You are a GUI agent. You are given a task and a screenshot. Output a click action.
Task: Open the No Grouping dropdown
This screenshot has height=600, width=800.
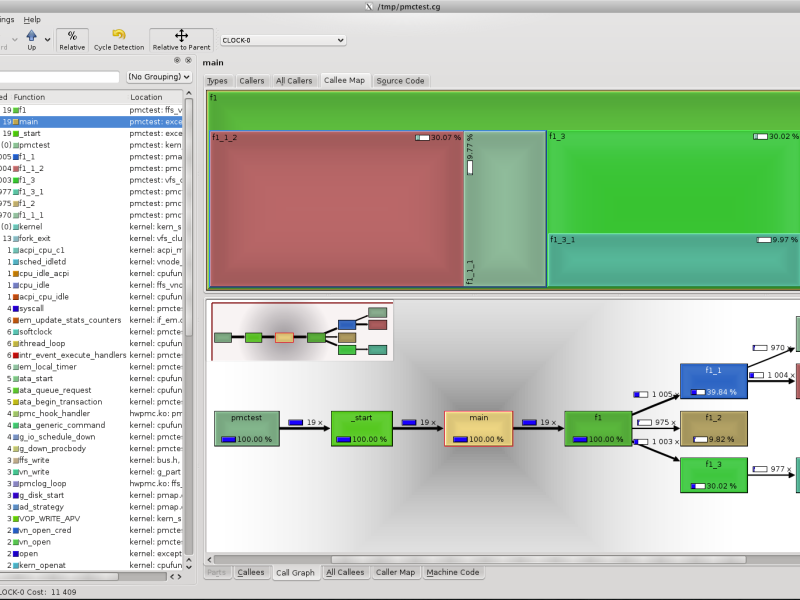159,77
